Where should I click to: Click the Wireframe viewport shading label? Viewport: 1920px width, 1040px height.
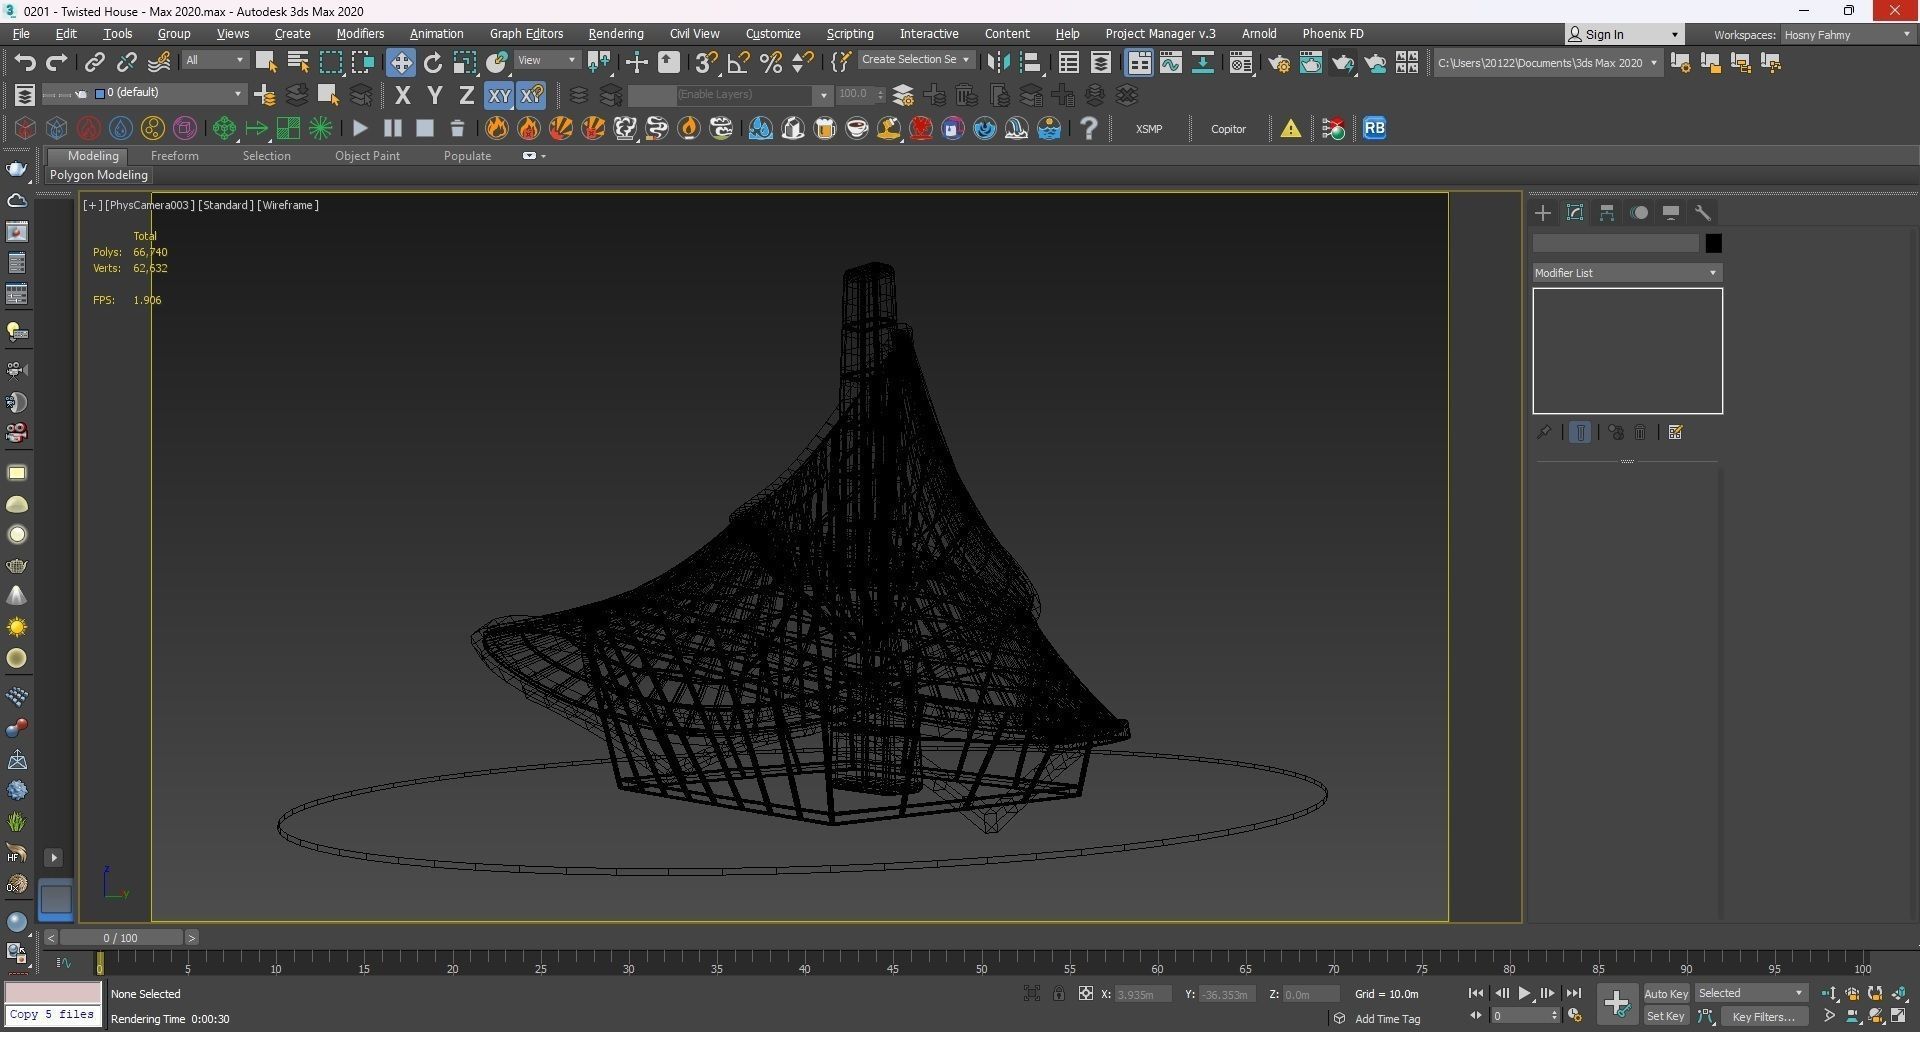point(288,205)
